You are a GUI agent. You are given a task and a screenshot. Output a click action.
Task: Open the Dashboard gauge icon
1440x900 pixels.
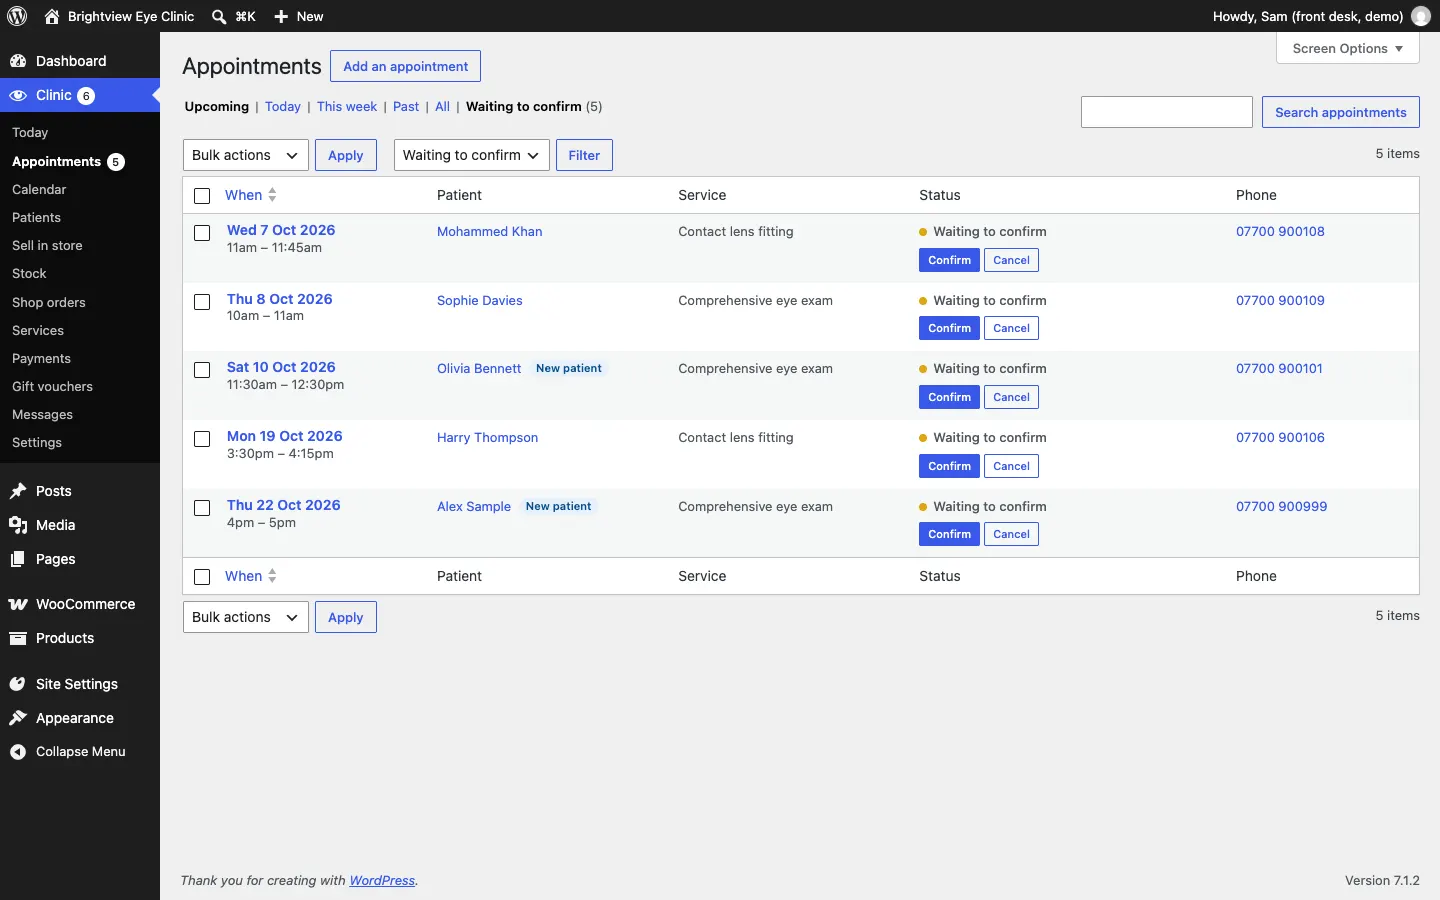pyautogui.click(x=18, y=61)
